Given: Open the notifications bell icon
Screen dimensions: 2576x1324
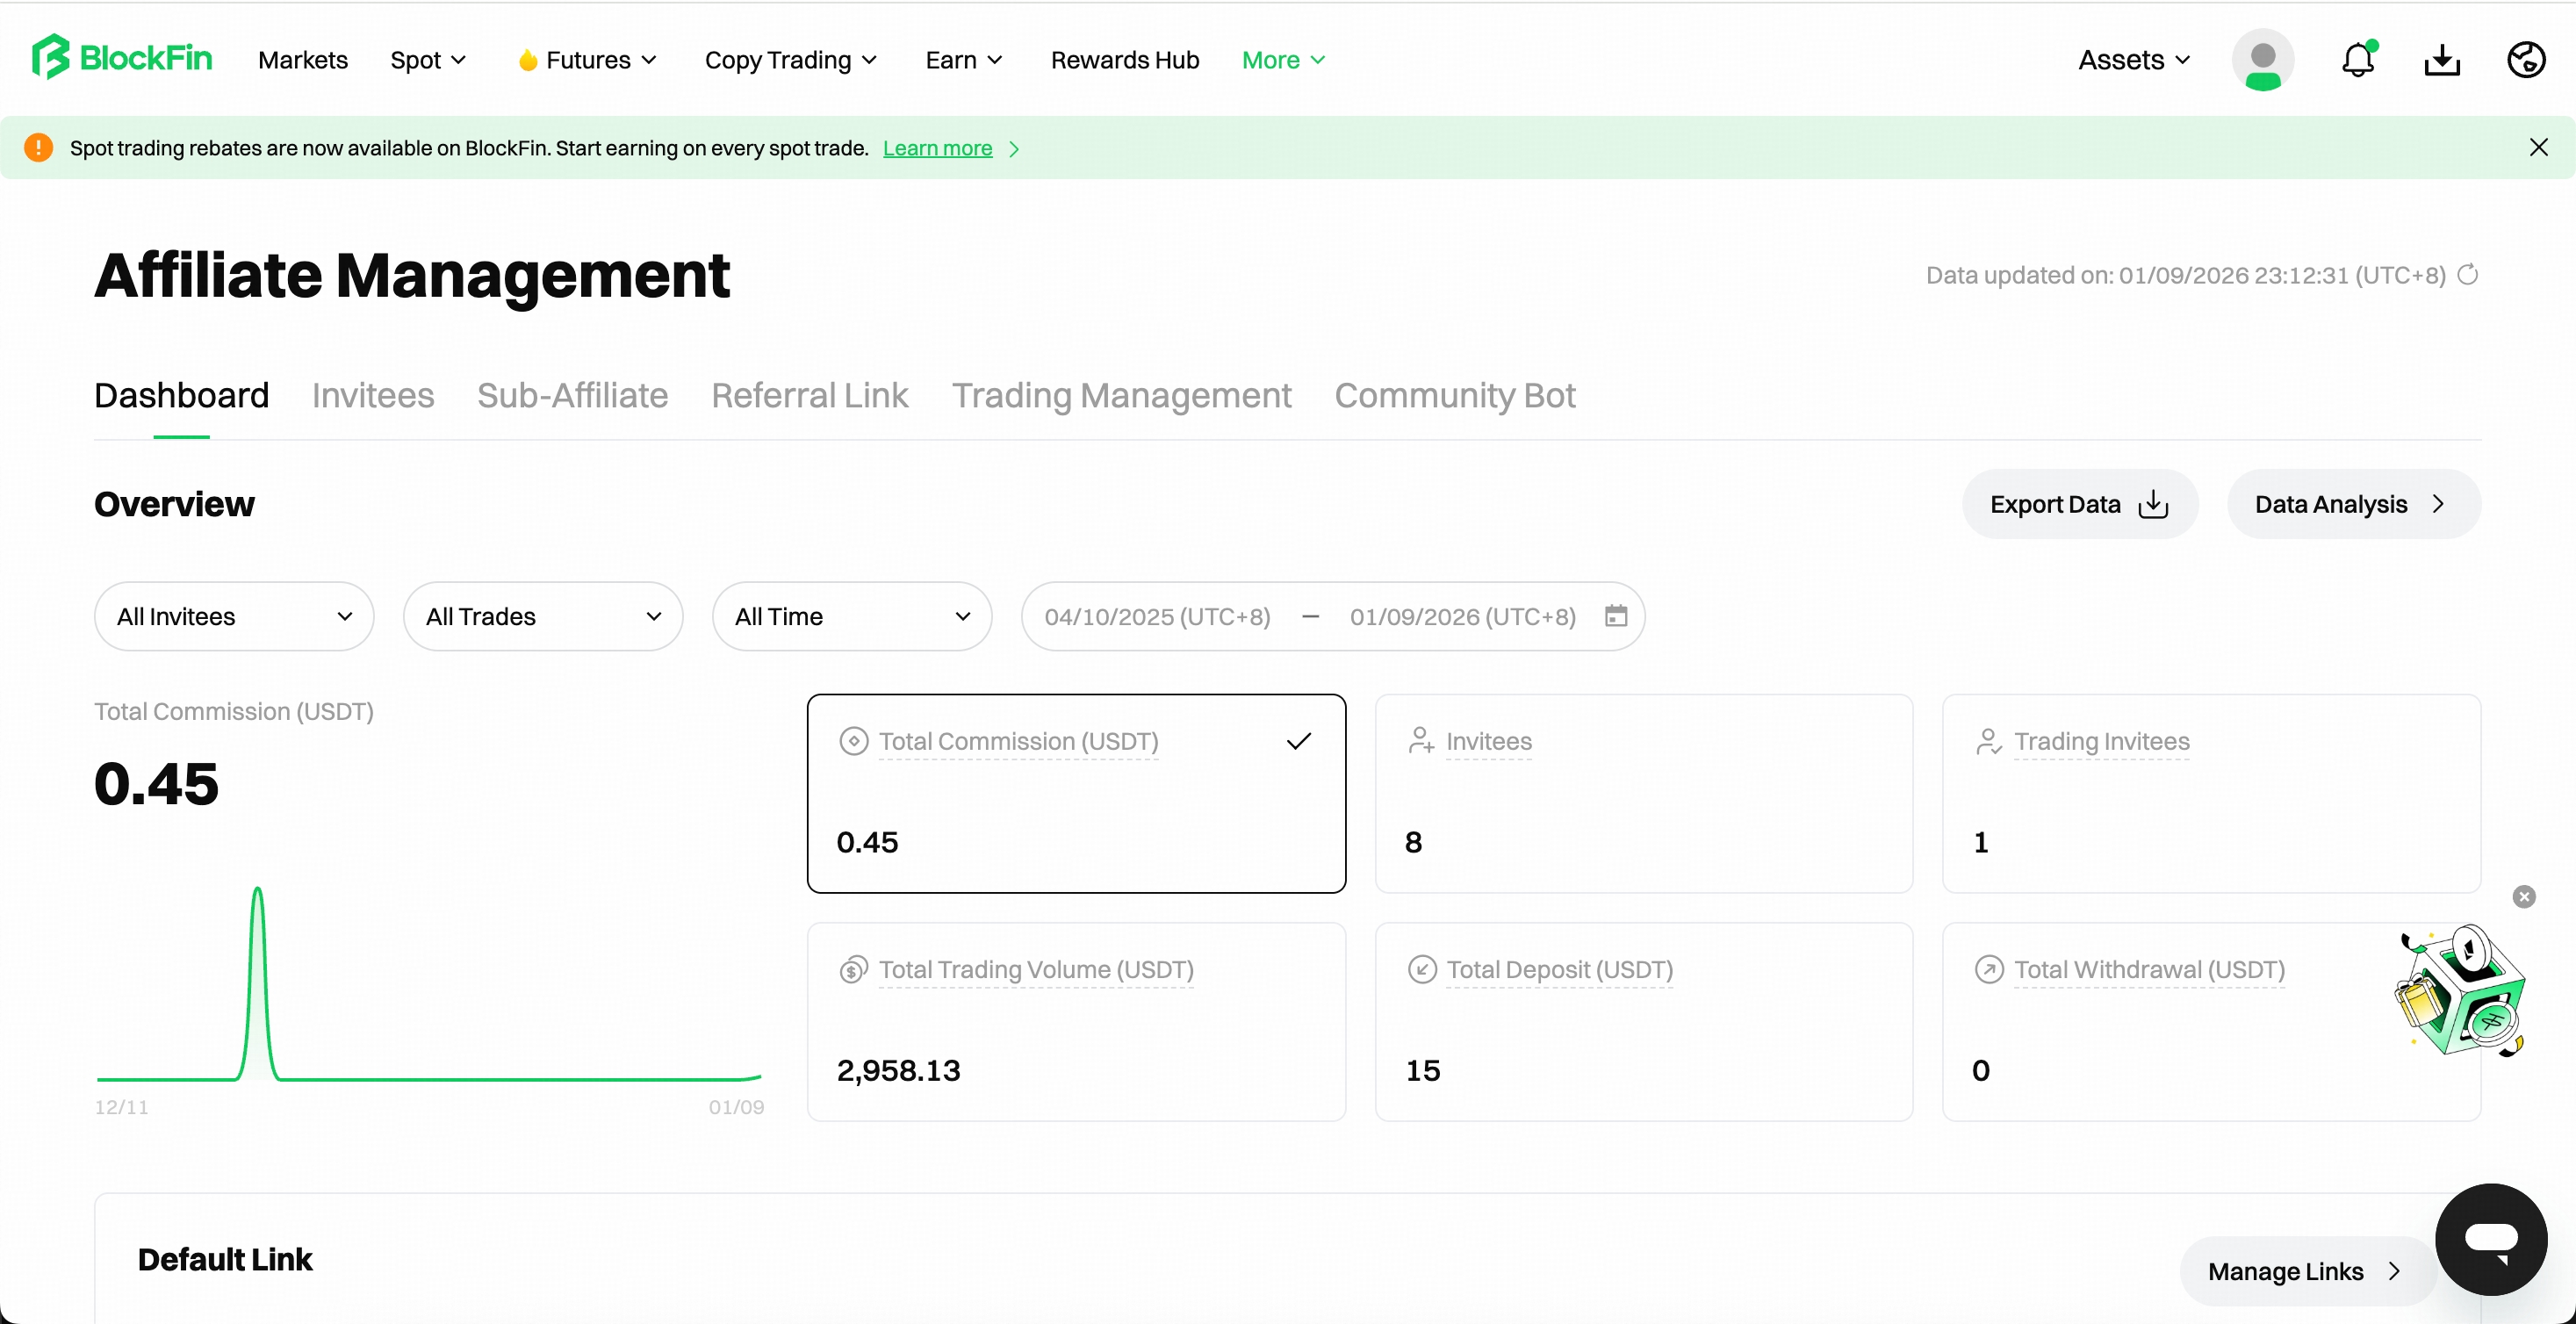Looking at the screenshot, I should (x=2358, y=60).
